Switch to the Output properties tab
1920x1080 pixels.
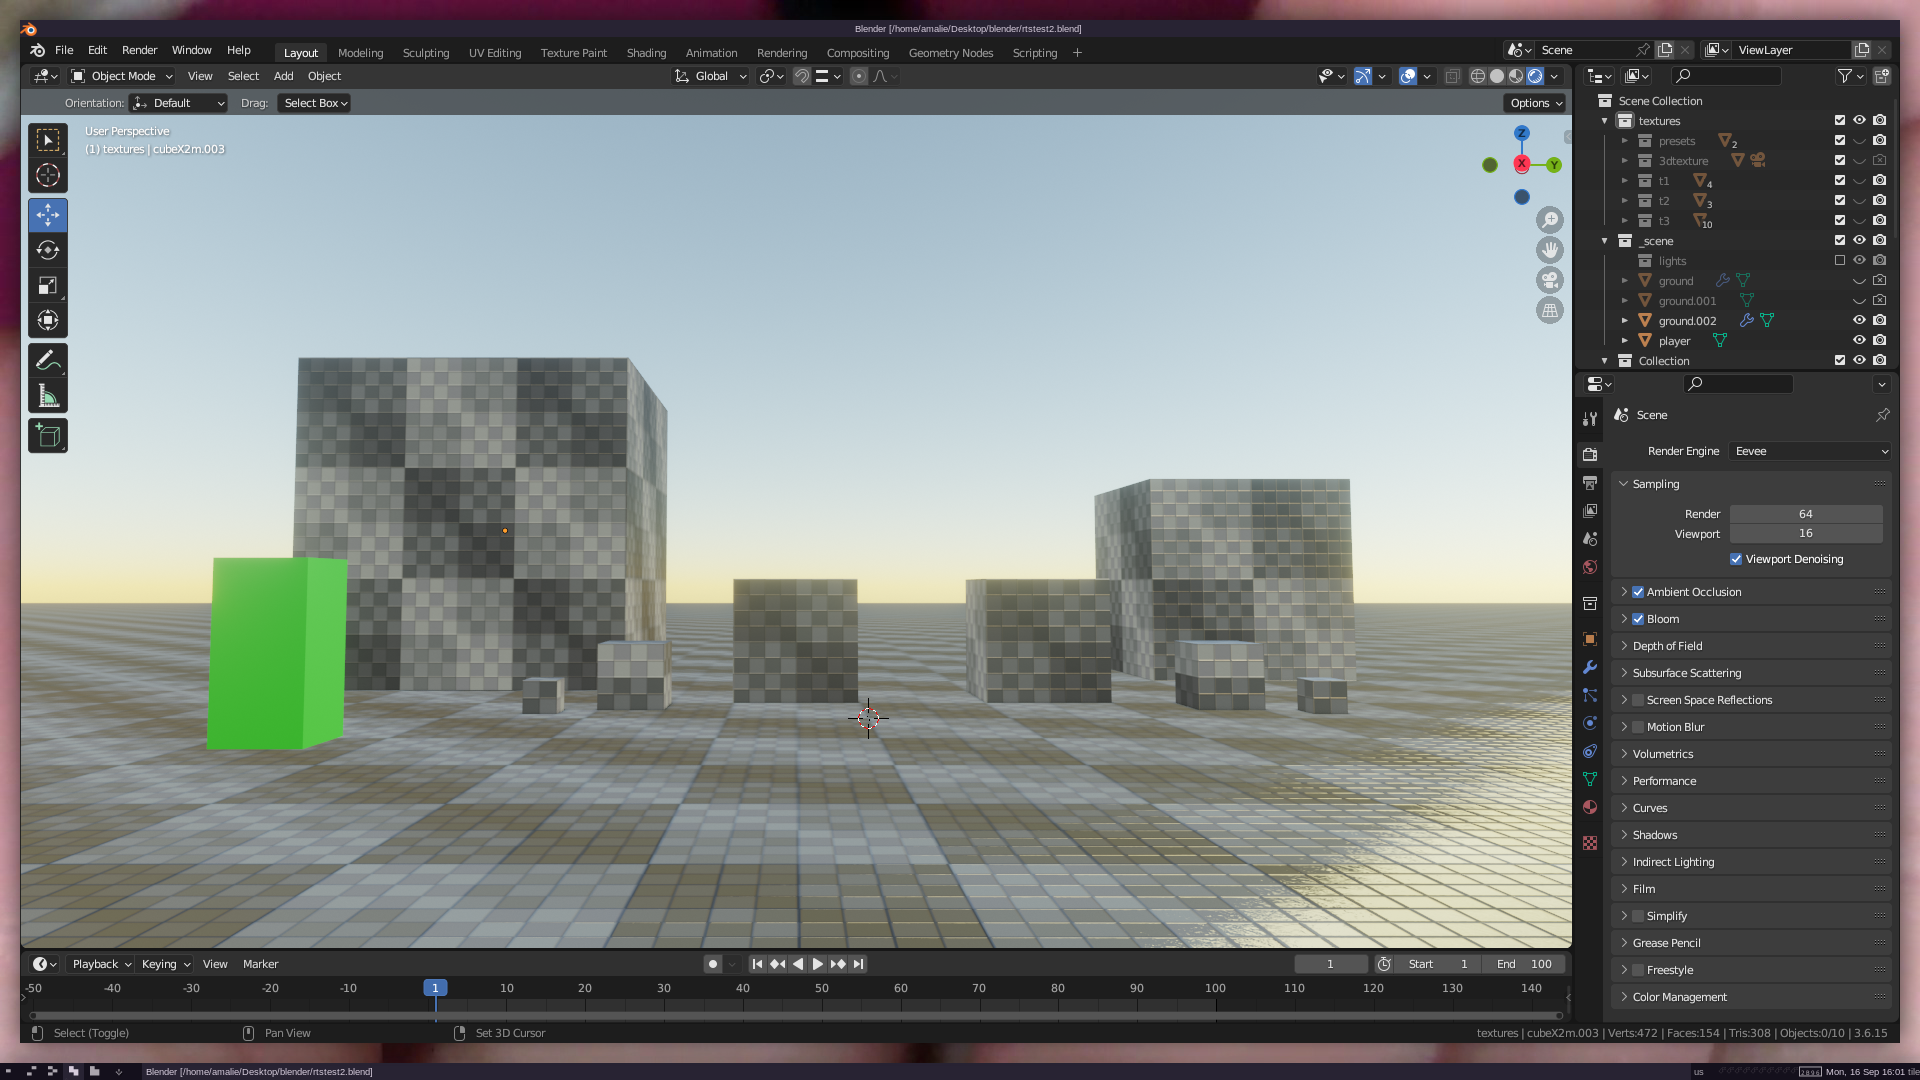(1590, 483)
